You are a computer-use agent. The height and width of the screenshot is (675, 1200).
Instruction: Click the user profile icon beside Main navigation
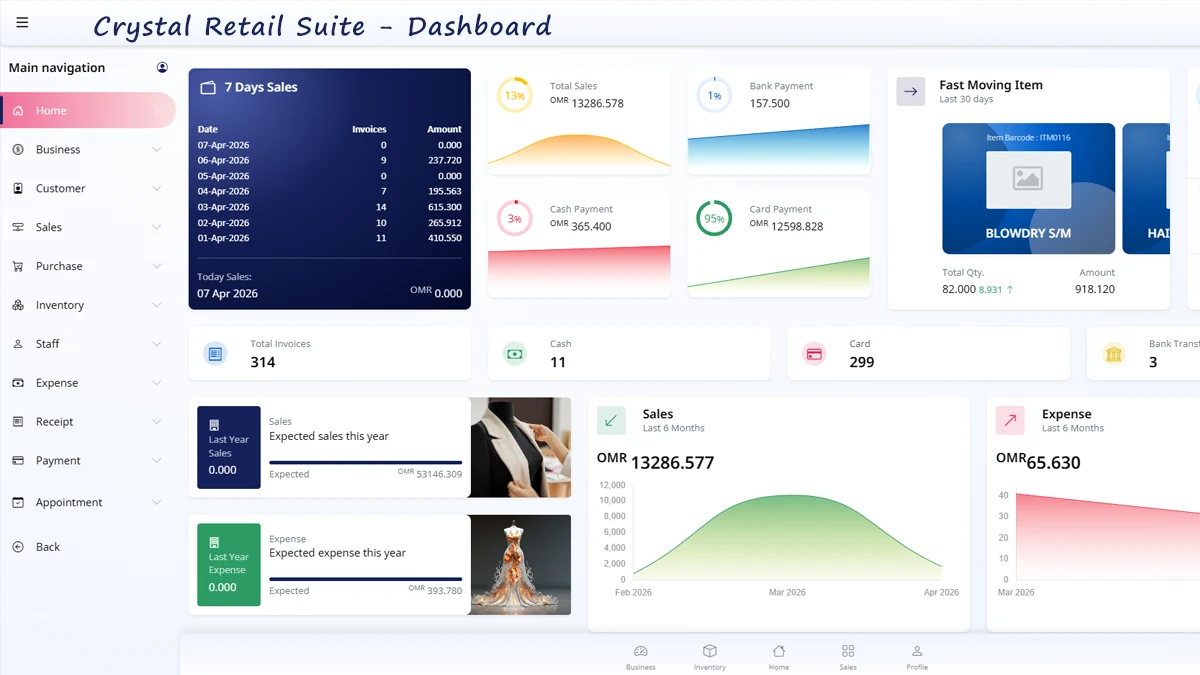(162, 66)
